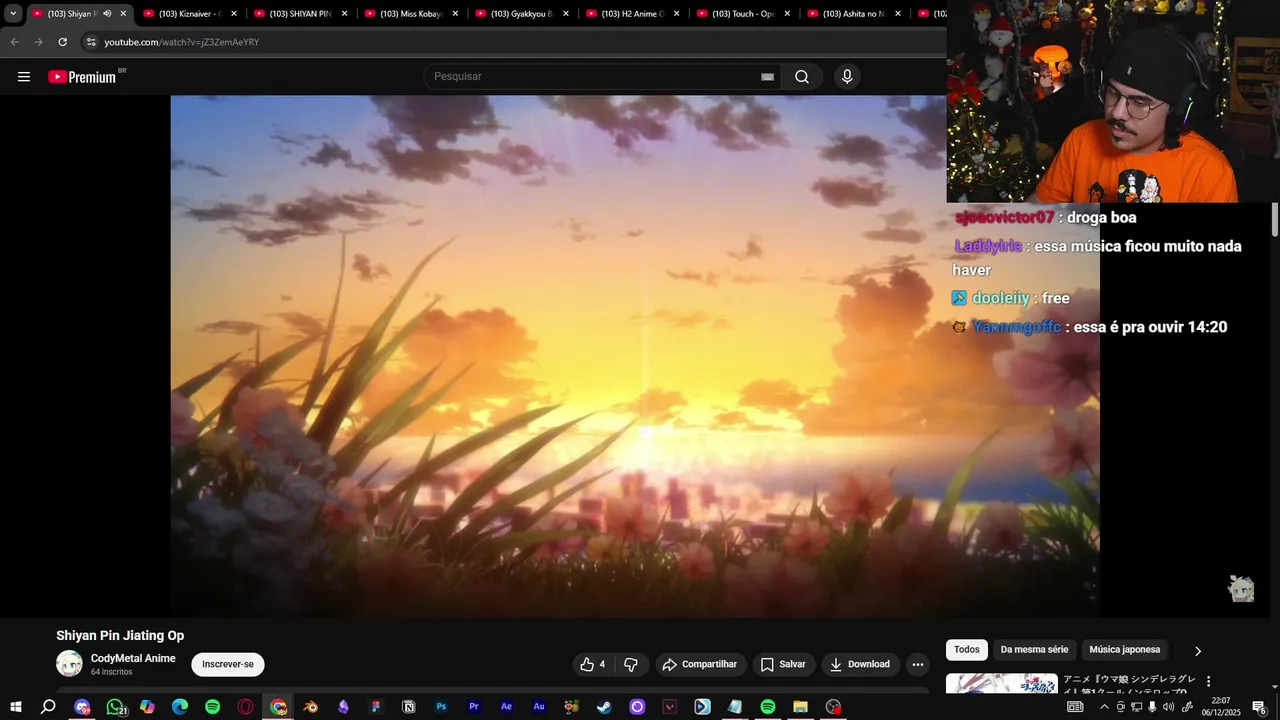The width and height of the screenshot is (1280, 720).
Task: Close the Kiznaiver browser tab
Action: pyautogui.click(x=234, y=14)
